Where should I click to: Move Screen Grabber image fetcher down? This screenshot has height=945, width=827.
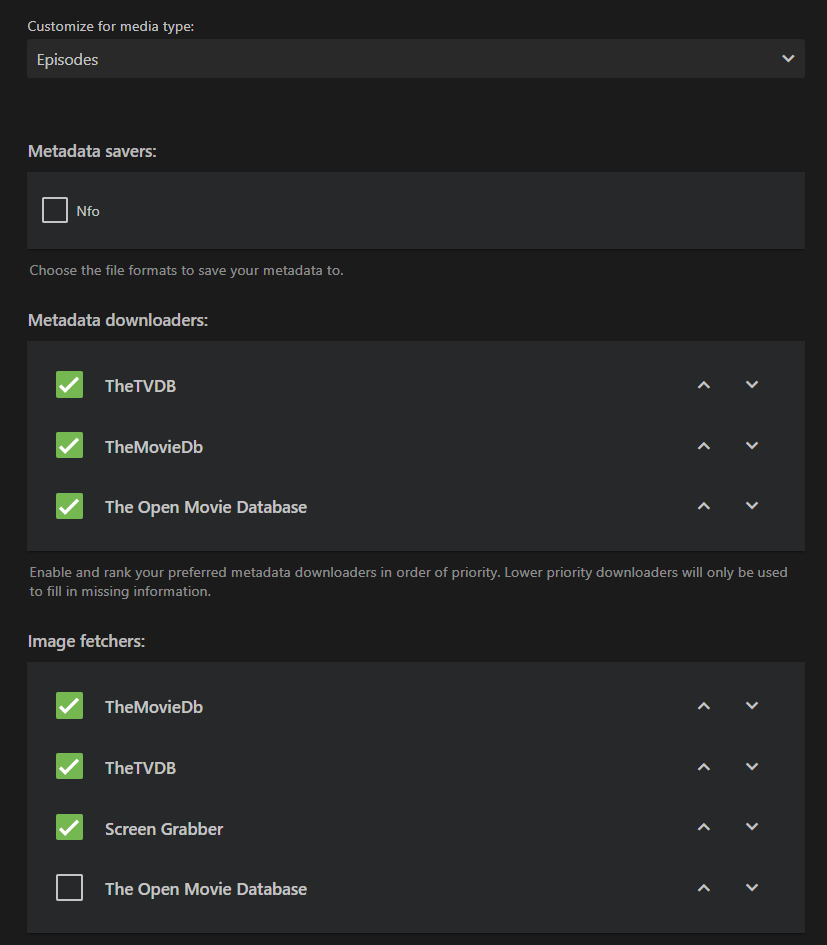pos(752,828)
